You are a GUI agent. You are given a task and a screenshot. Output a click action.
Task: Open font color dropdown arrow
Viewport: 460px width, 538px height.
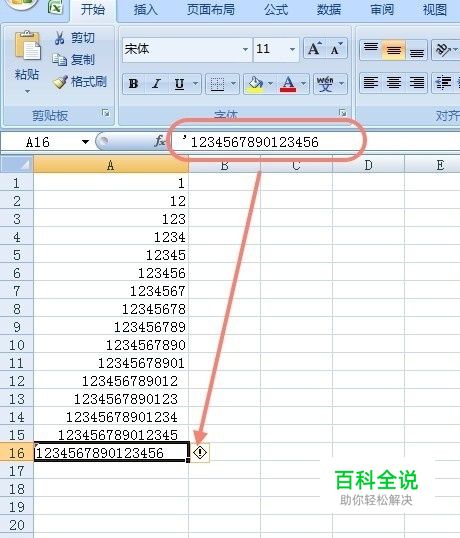(304, 83)
